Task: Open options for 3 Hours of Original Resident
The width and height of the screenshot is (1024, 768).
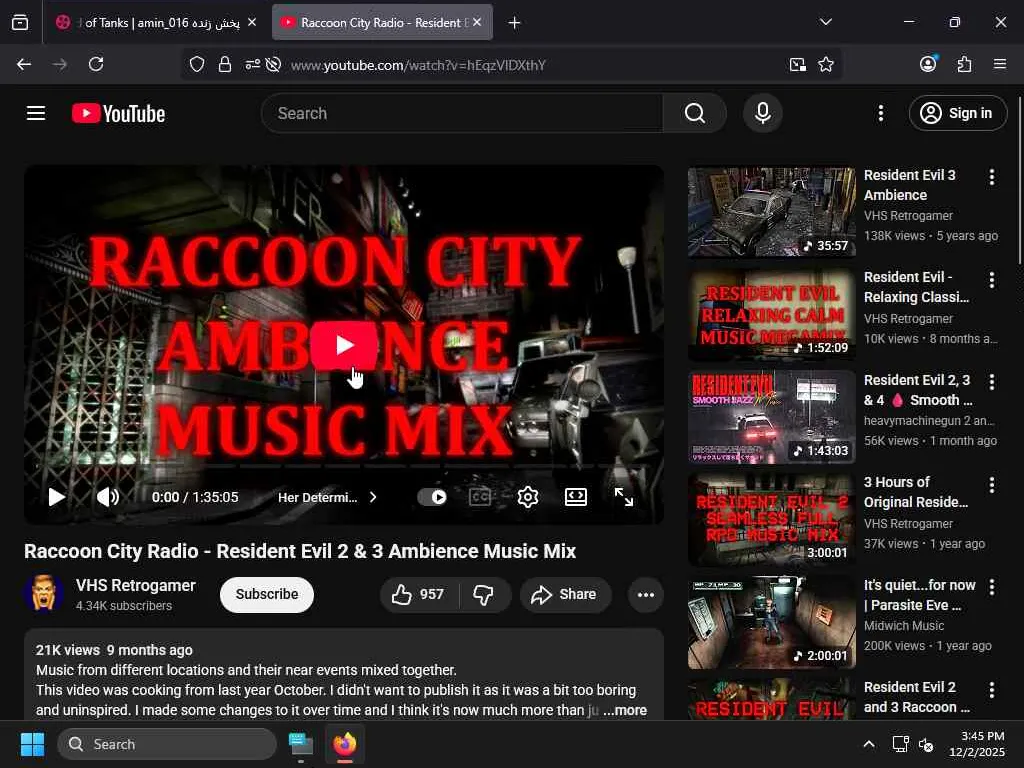Action: [x=991, y=485]
